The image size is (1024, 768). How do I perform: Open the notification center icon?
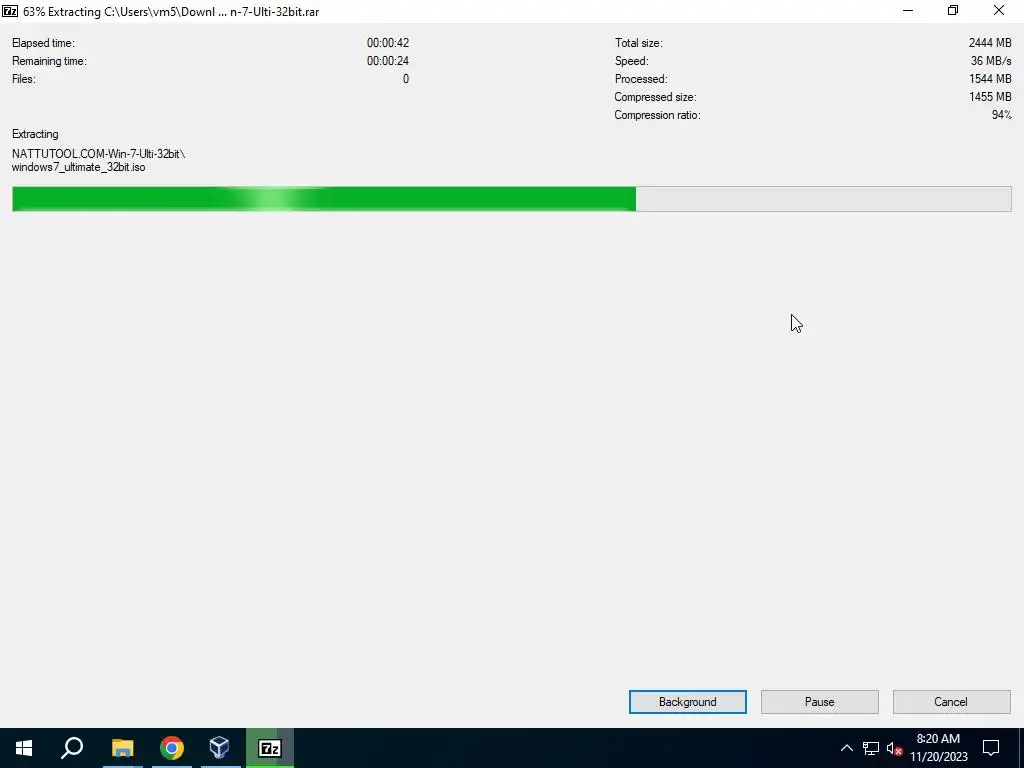991,748
